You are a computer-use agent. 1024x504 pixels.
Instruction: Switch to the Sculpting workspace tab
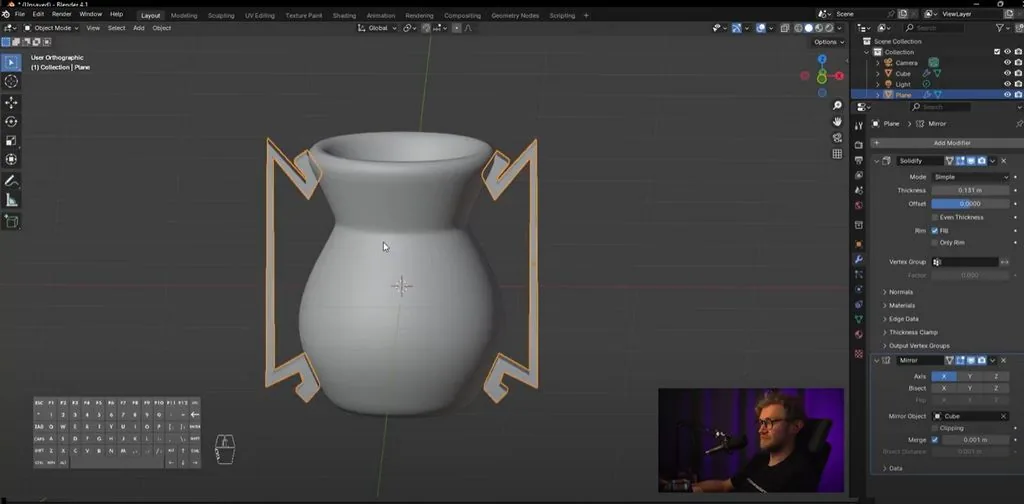click(x=221, y=16)
